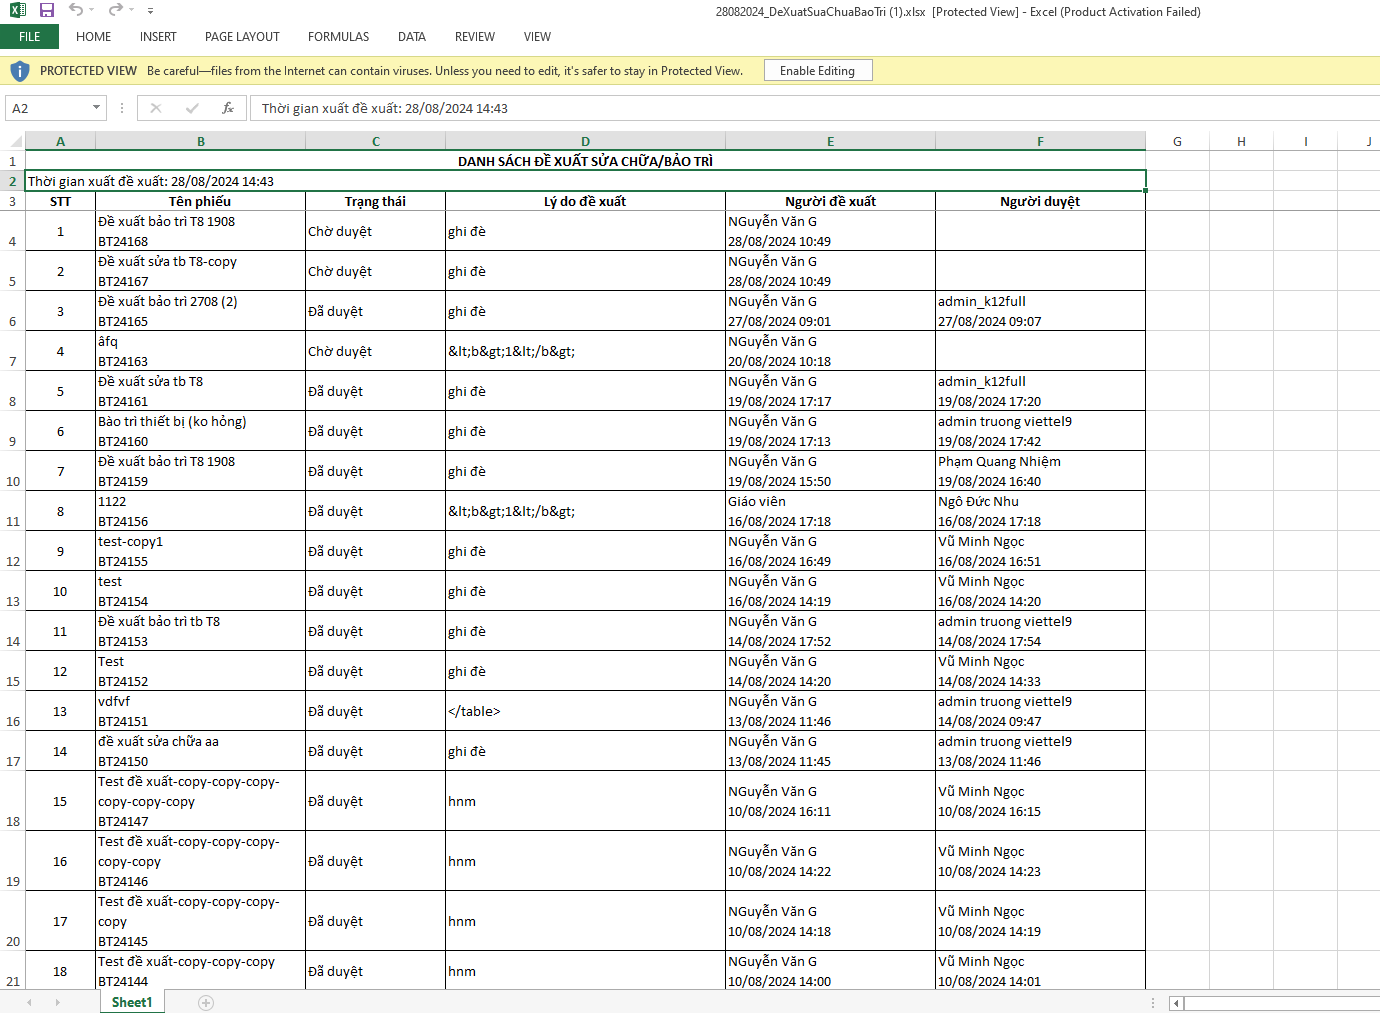
Task: Expand the Name Box dropdown arrow
Action: pos(96,108)
